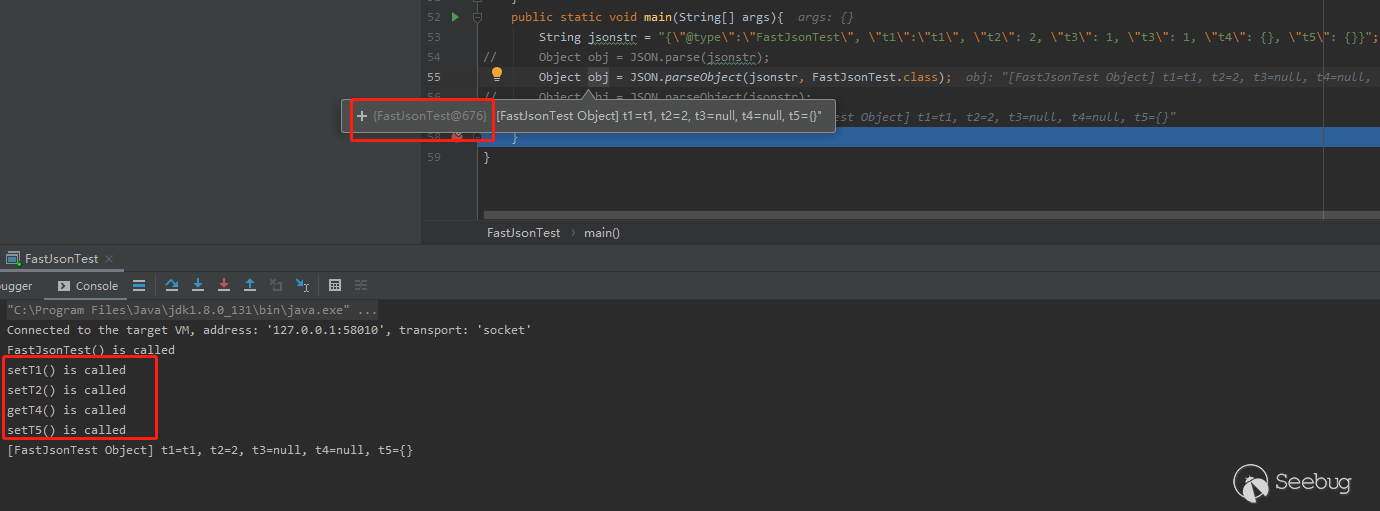Toggle the breakpoint on line 58

pos(456,137)
